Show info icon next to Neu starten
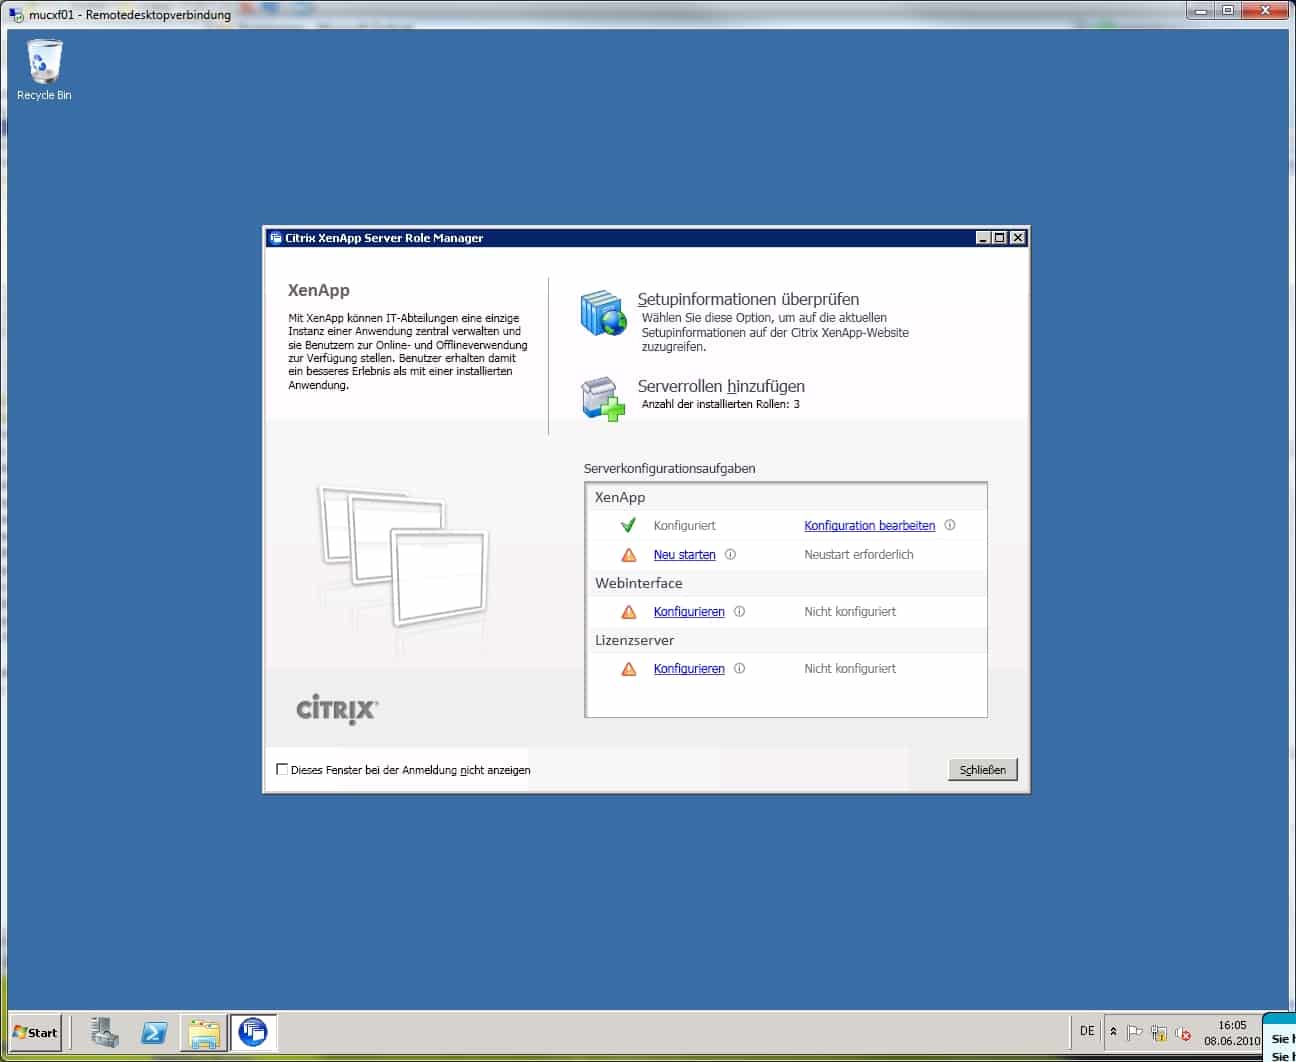The image size is (1296, 1062). (x=730, y=554)
